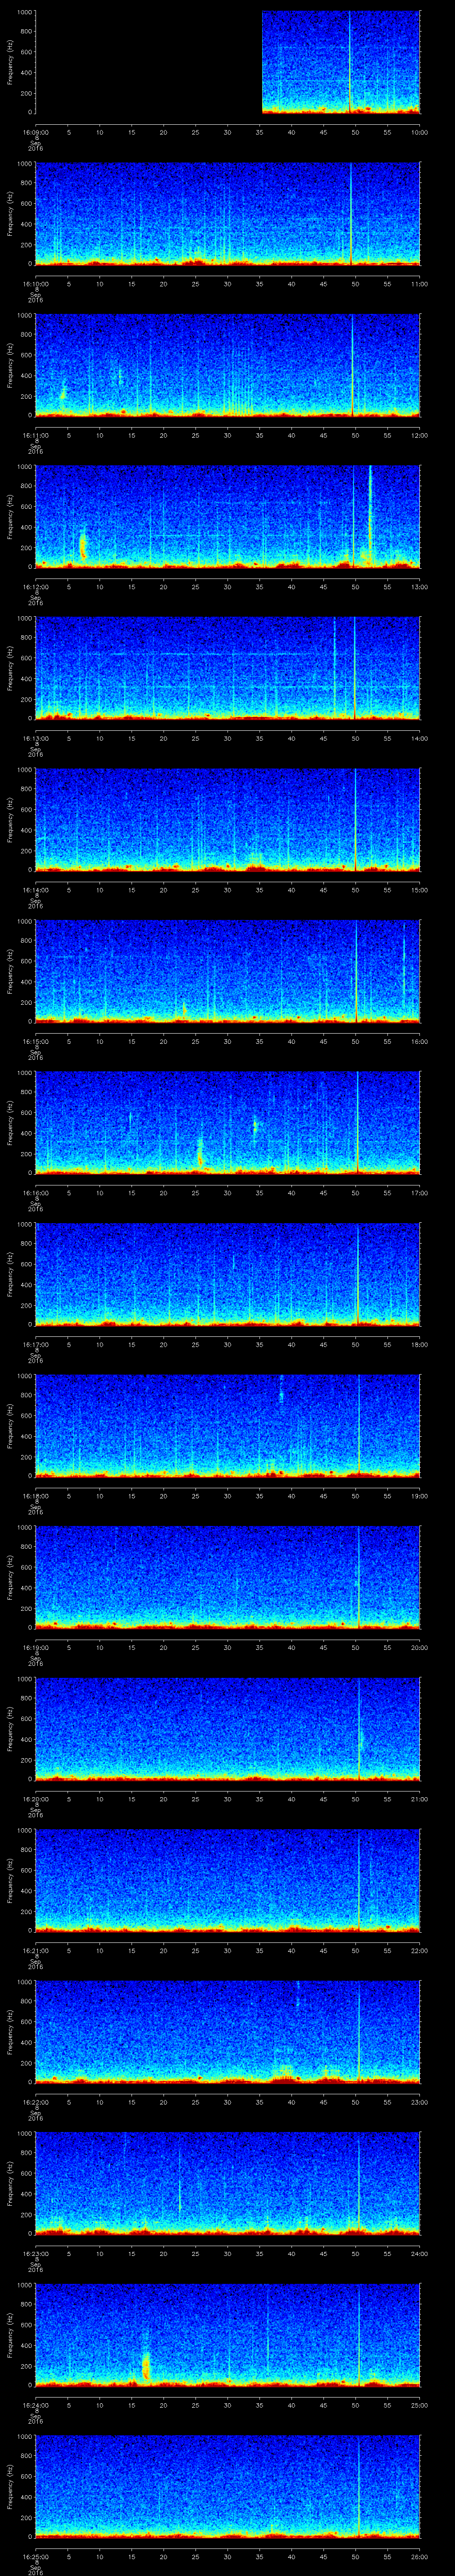Click the "16:11:00" start time label
The height and width of the screenshot is (2576, 455).
pos(35,435)
